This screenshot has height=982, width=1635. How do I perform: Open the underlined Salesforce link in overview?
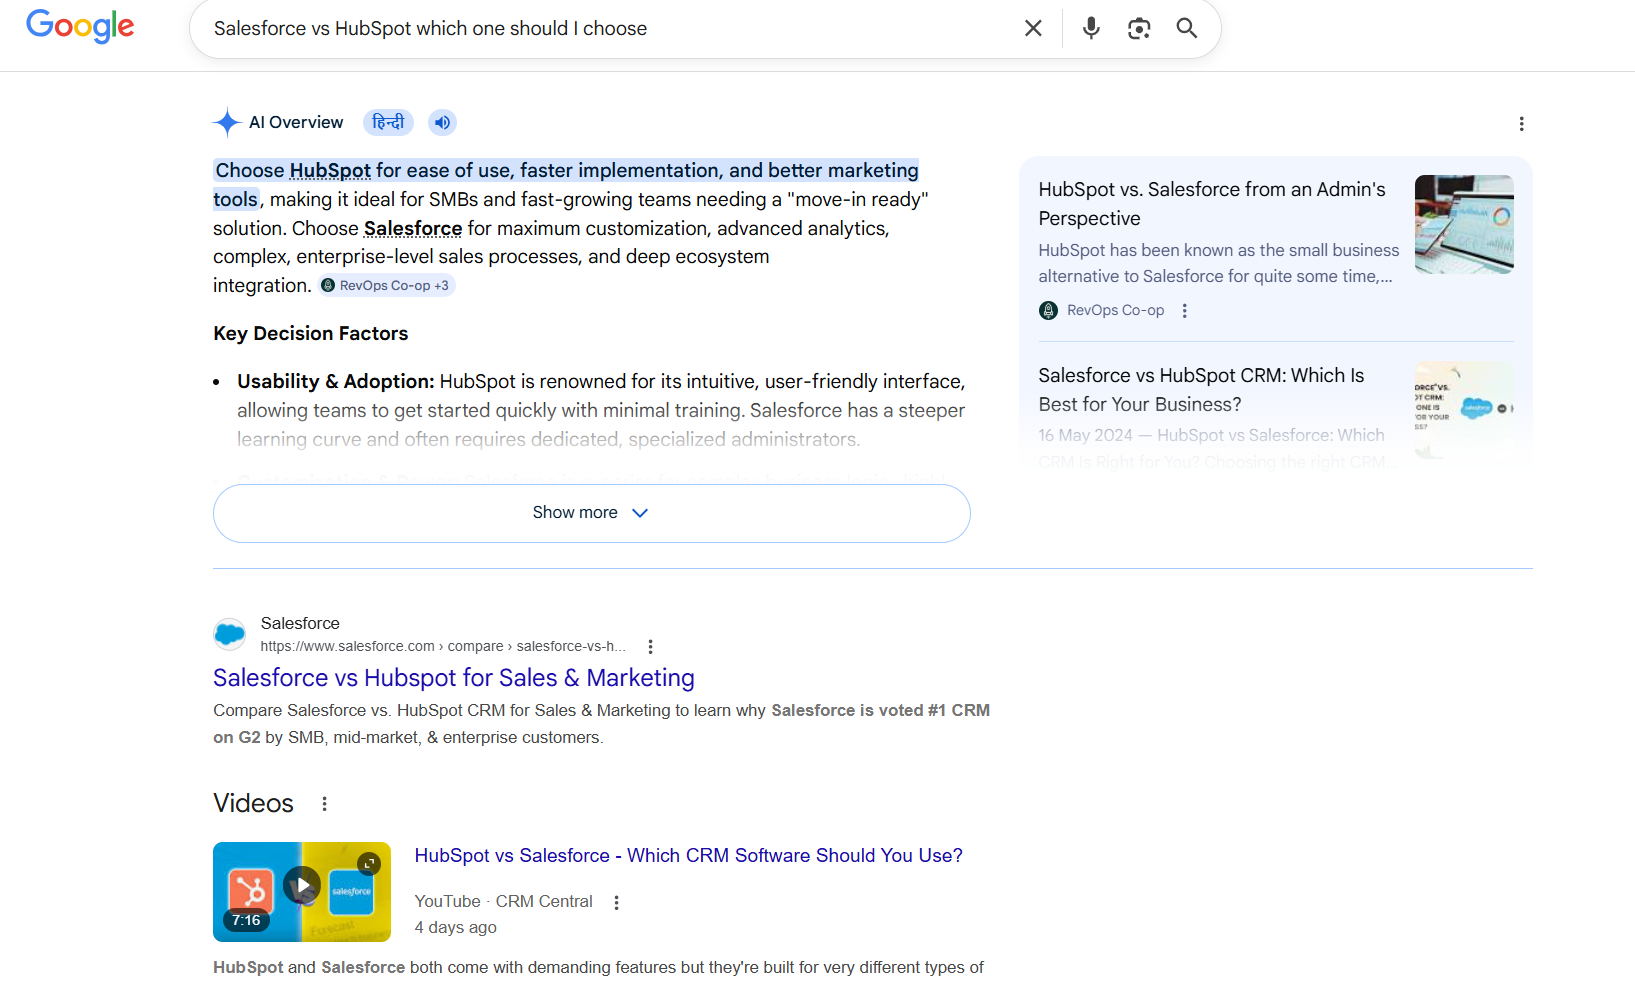413,228
